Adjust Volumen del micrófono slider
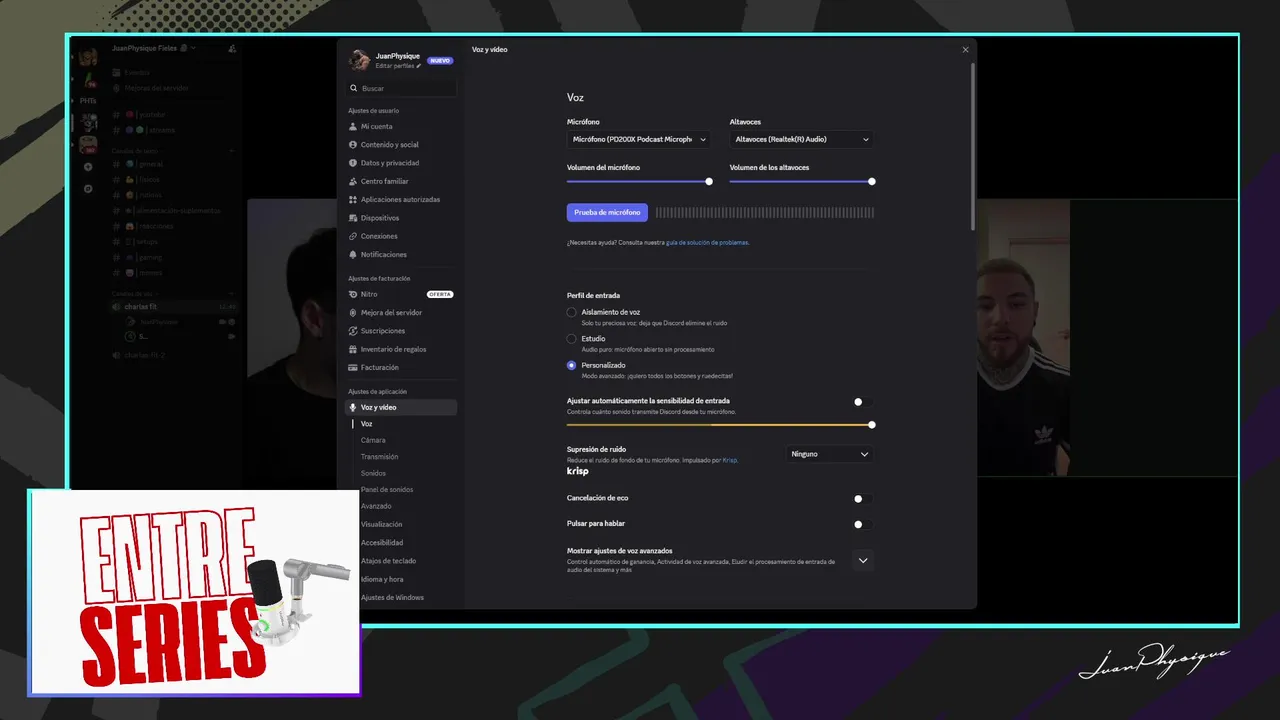Screen dimensions: 1280x720 [638, 181]
